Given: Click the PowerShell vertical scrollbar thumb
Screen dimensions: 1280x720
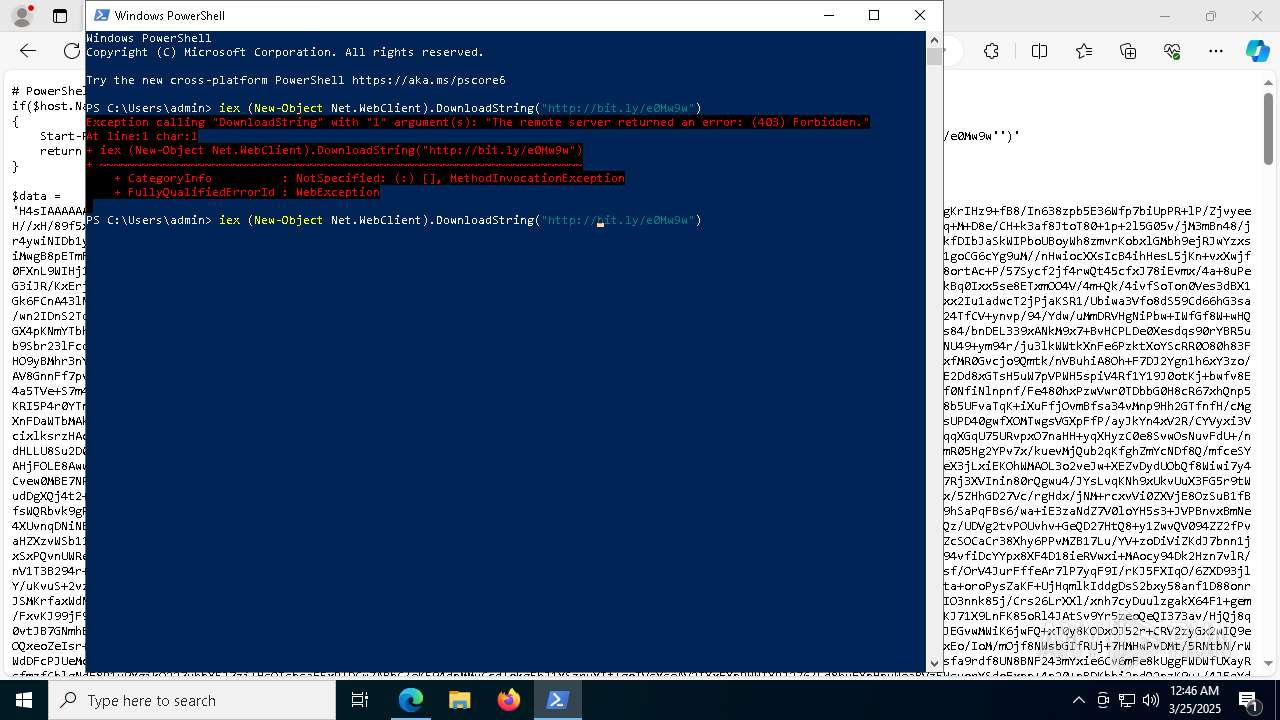Looking at the screenshot, I should [934, 57].
